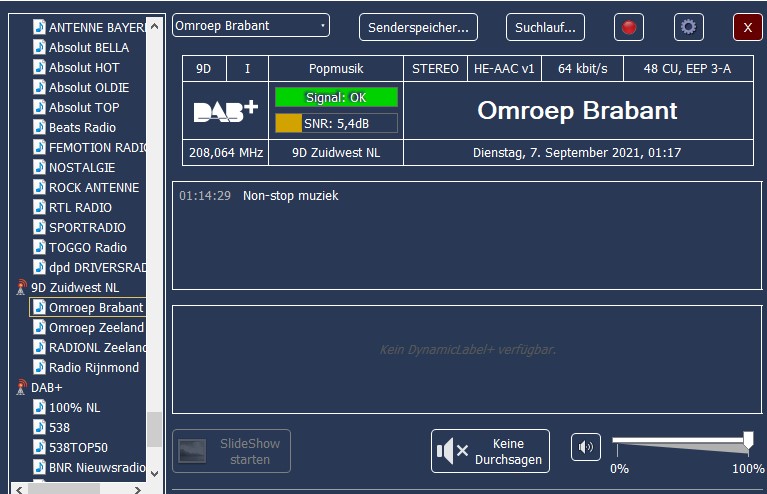Select Absolut HOT station
This screenshot has width=767, height=494.
tap(84, 68)
